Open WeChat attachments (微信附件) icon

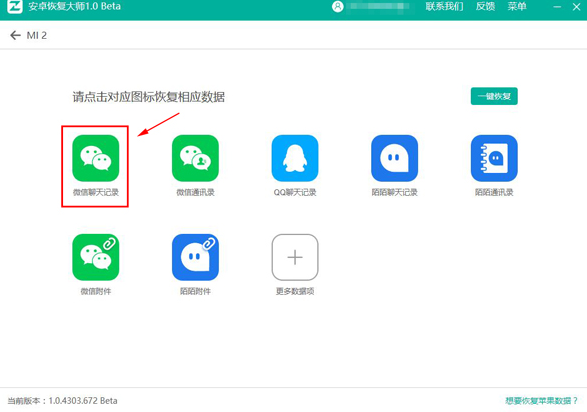[x=95, y=257]
